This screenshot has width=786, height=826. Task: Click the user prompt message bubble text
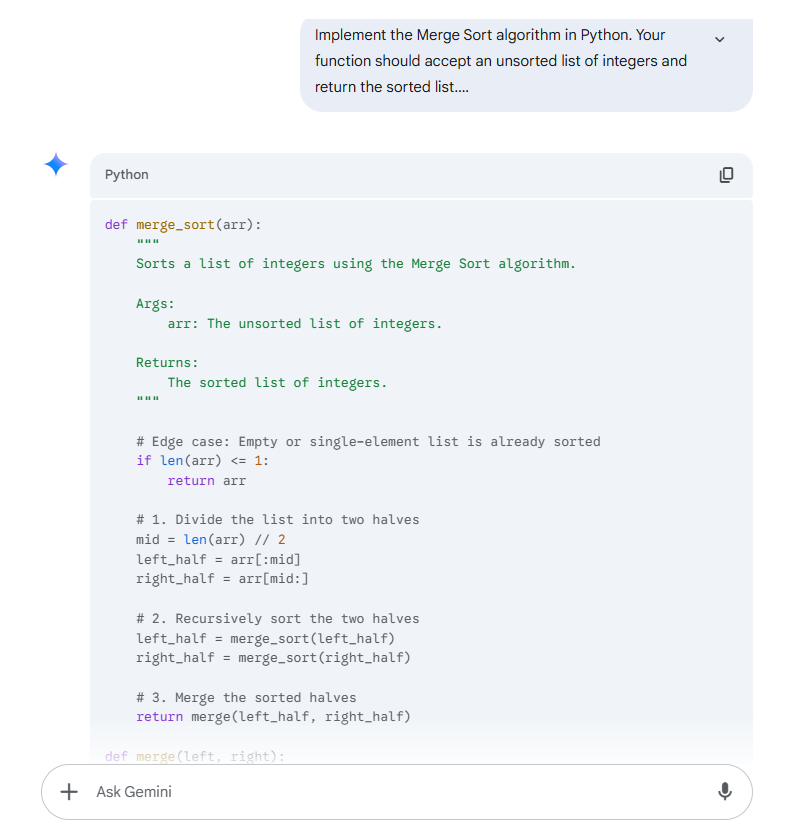pyautogui.click(x=500, y=61)
